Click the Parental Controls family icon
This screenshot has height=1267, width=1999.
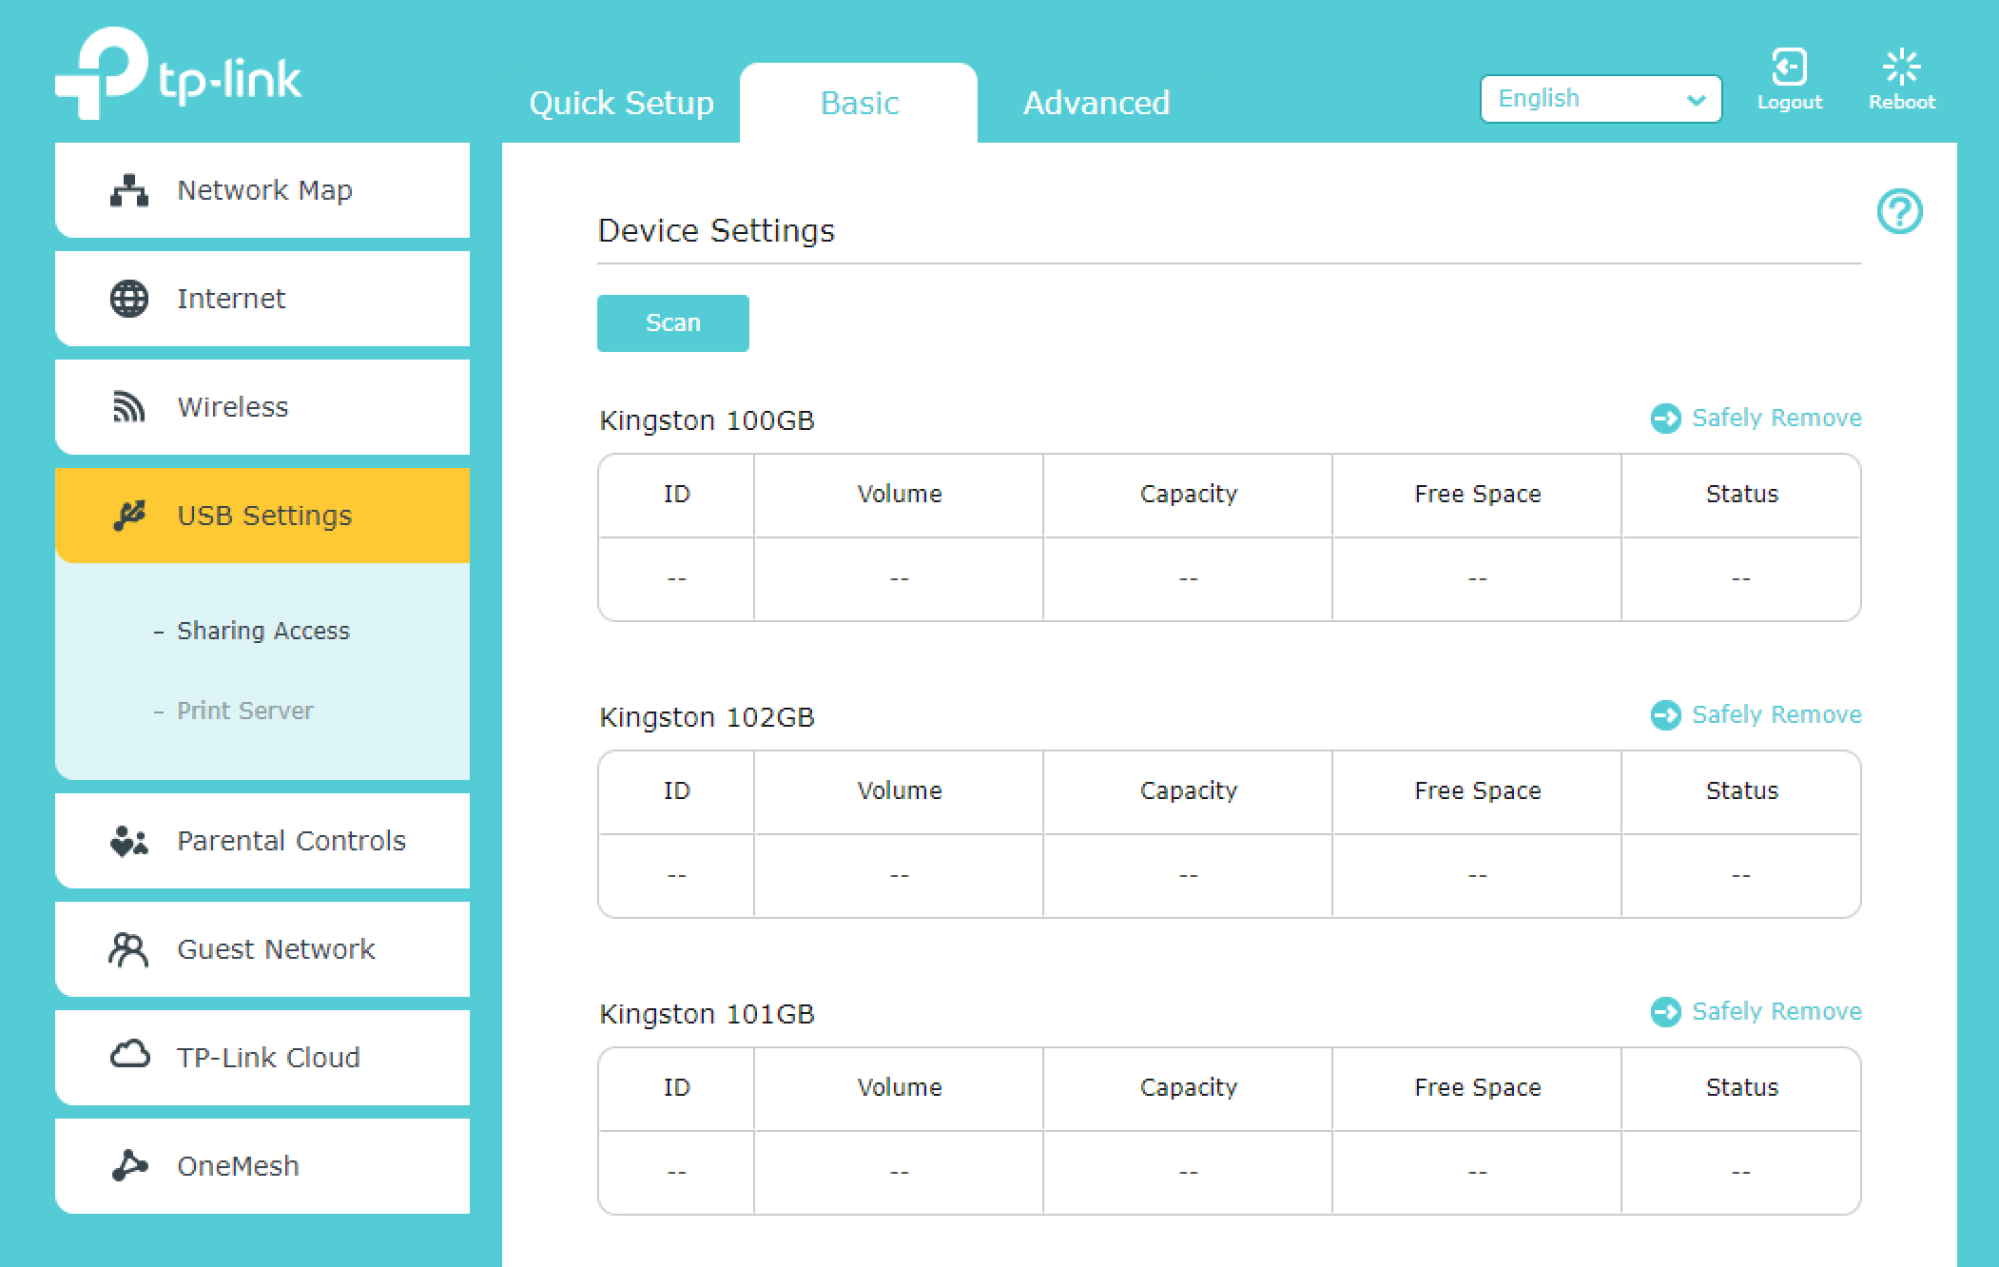pyautogui.click(x=129, y=841)
